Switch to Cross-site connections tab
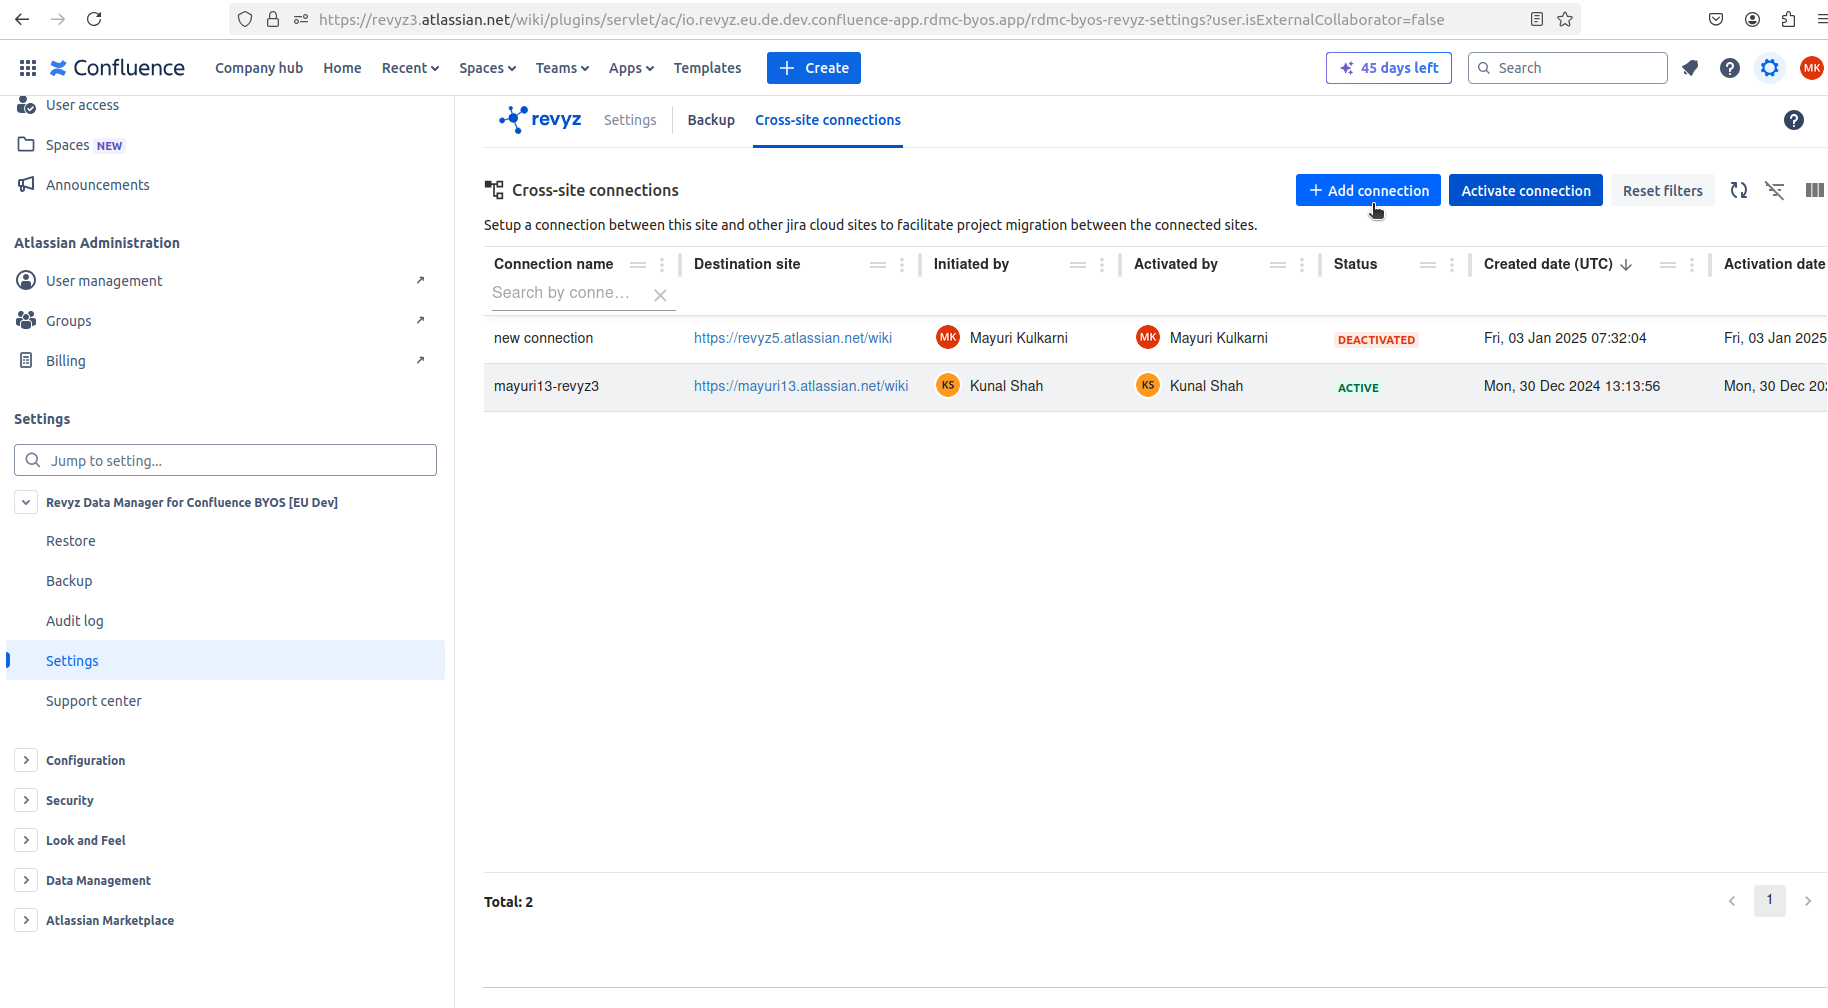 point(828,120)
